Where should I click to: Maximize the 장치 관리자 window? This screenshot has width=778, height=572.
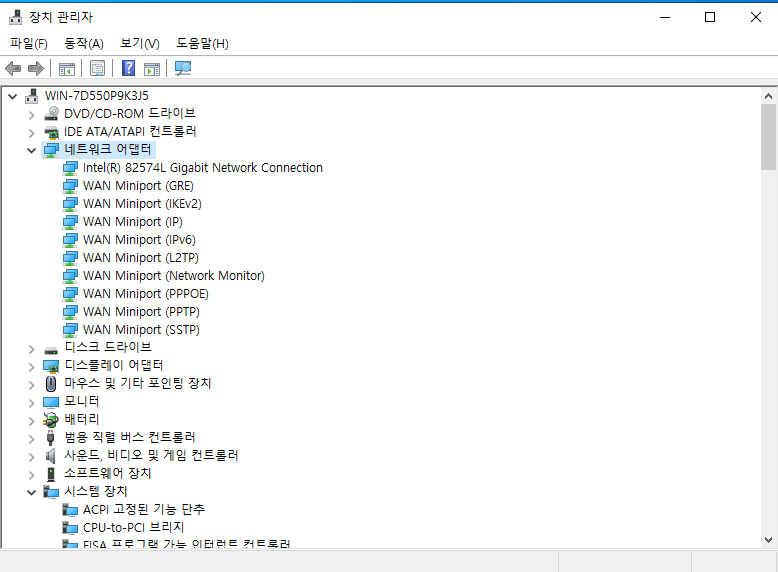coord(710,17)
